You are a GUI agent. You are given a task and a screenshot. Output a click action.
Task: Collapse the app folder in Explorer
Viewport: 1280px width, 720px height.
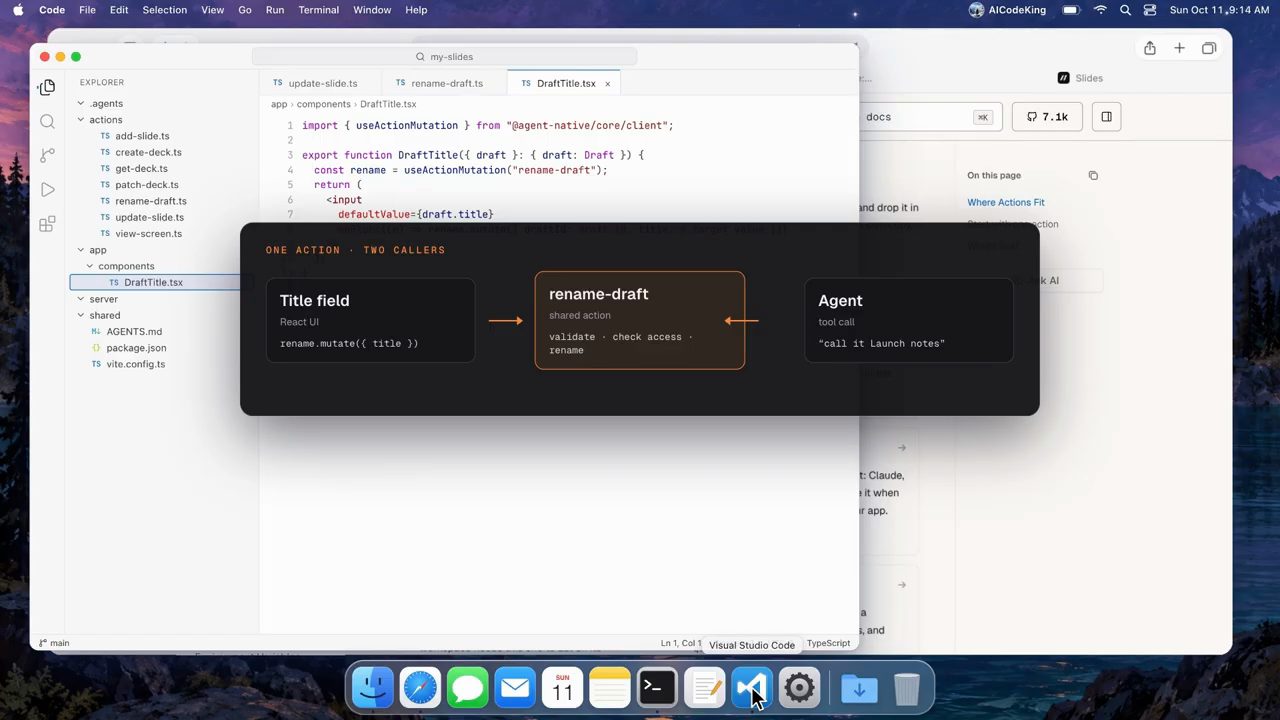97,250
